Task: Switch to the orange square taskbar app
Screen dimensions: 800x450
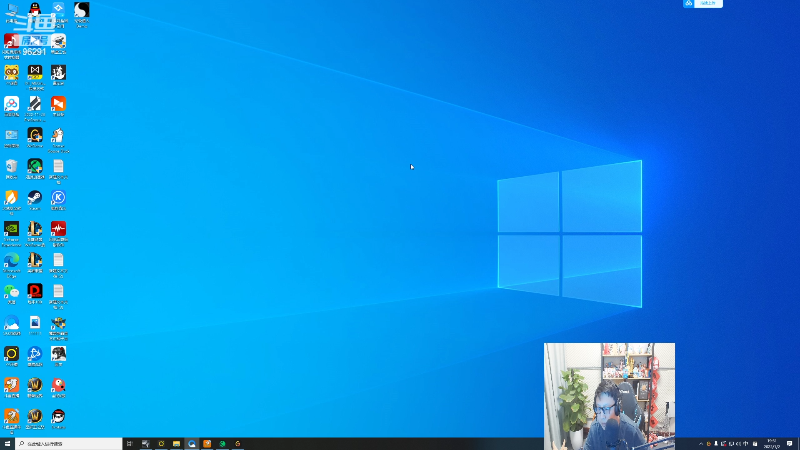Action: click(x=207, y=444)
